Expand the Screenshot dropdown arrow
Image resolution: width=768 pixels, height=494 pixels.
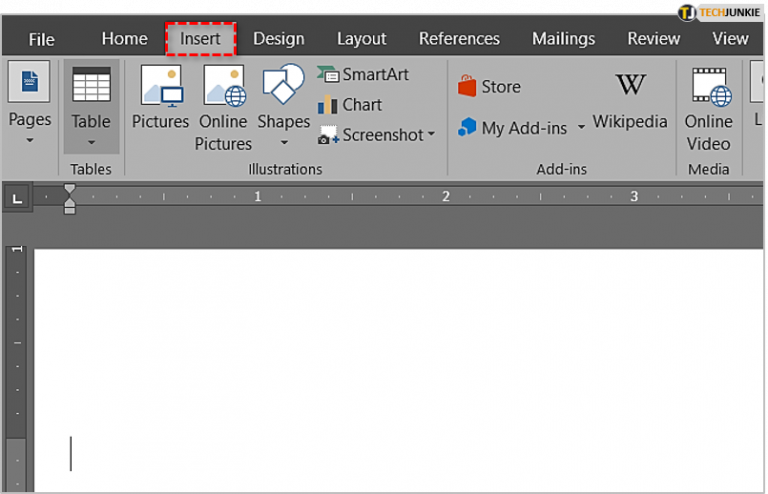(431, 135)
